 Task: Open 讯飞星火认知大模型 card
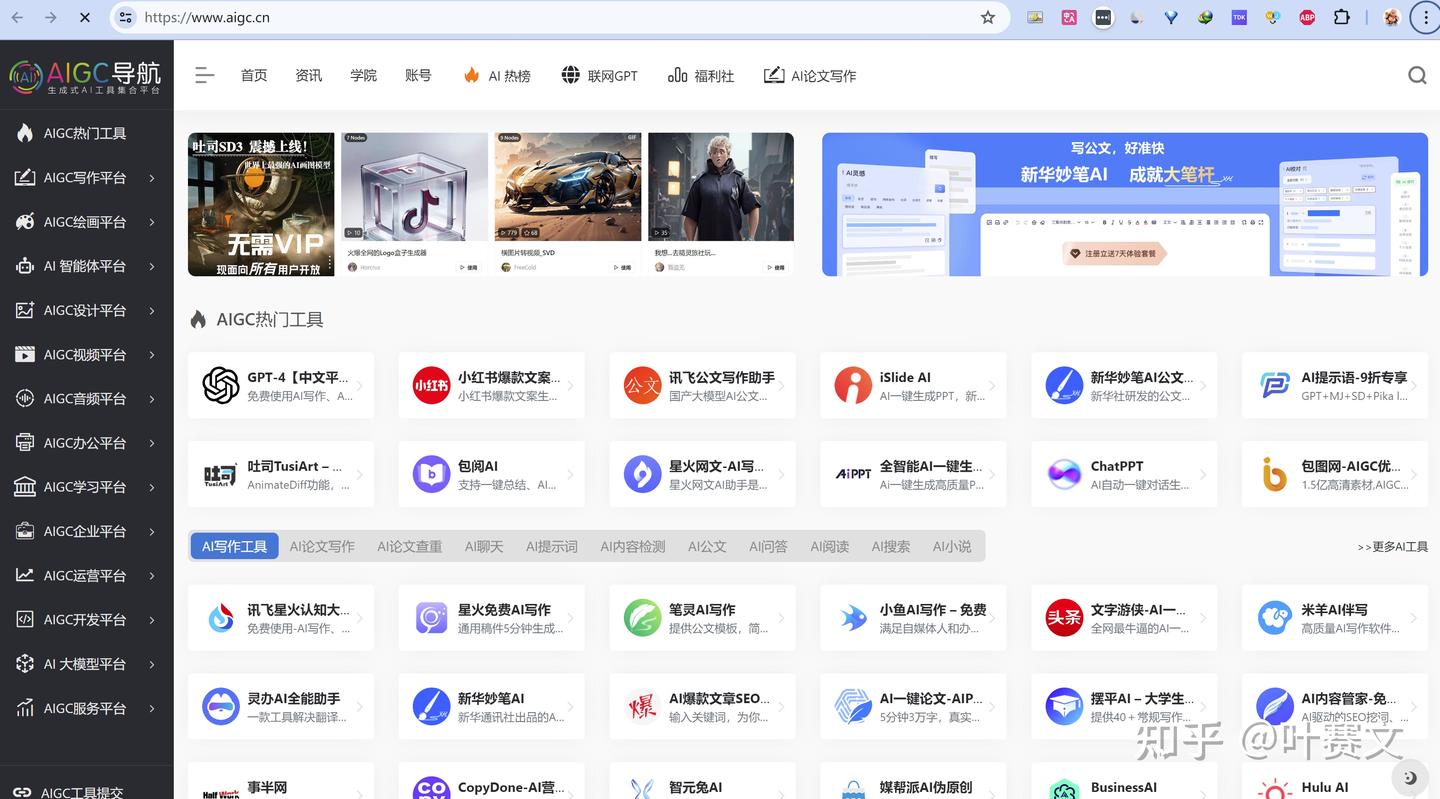(x=281, y=618)
